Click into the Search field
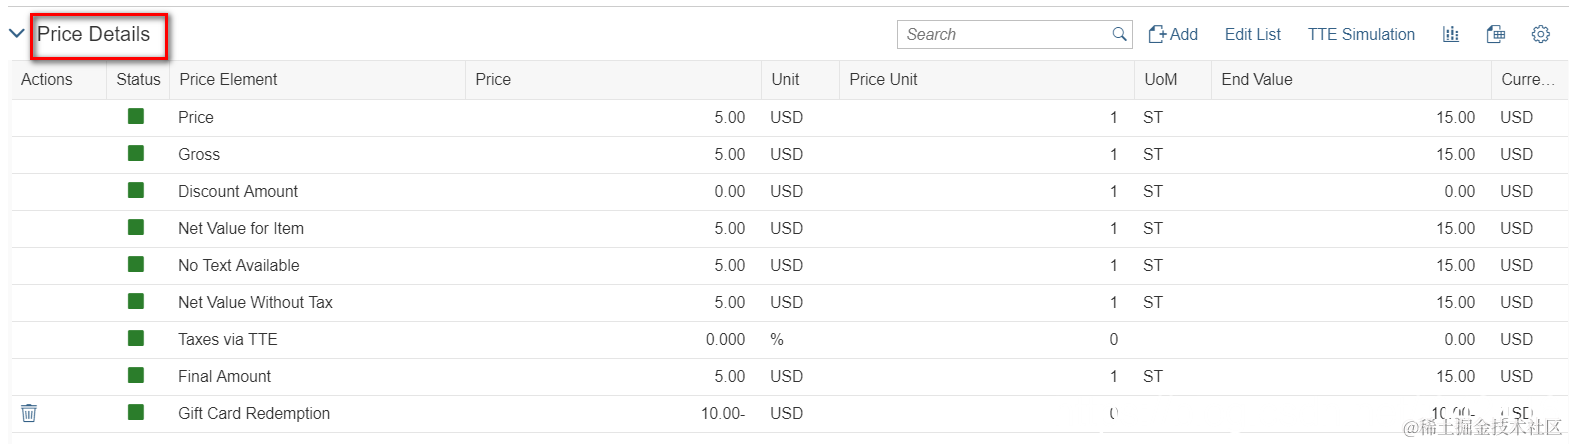The image size is (1569, 444). coord(1000,34)
